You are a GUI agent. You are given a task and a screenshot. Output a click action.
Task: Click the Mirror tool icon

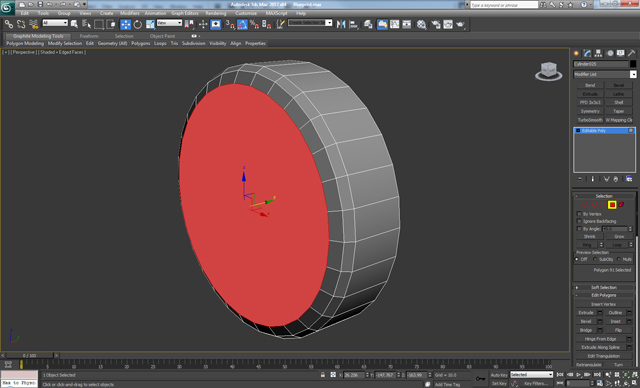[x=341, y=24]
